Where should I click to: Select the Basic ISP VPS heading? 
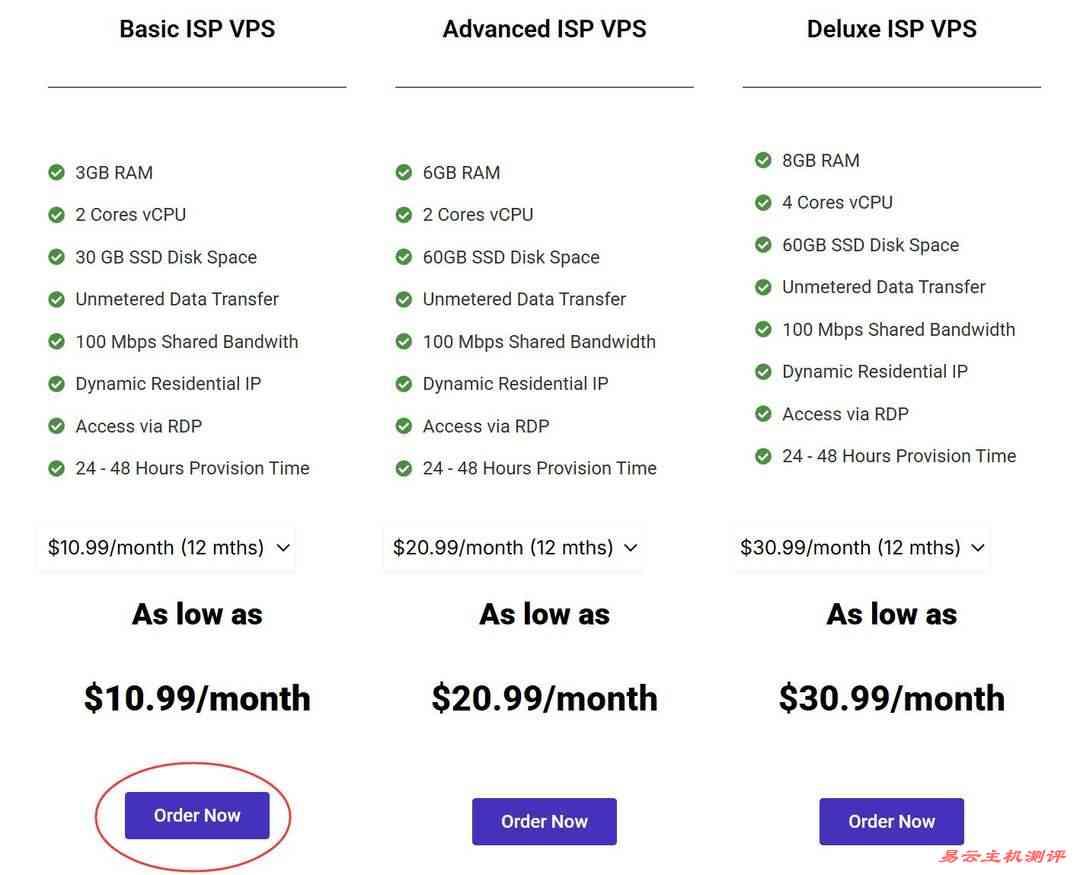(197, 29)
